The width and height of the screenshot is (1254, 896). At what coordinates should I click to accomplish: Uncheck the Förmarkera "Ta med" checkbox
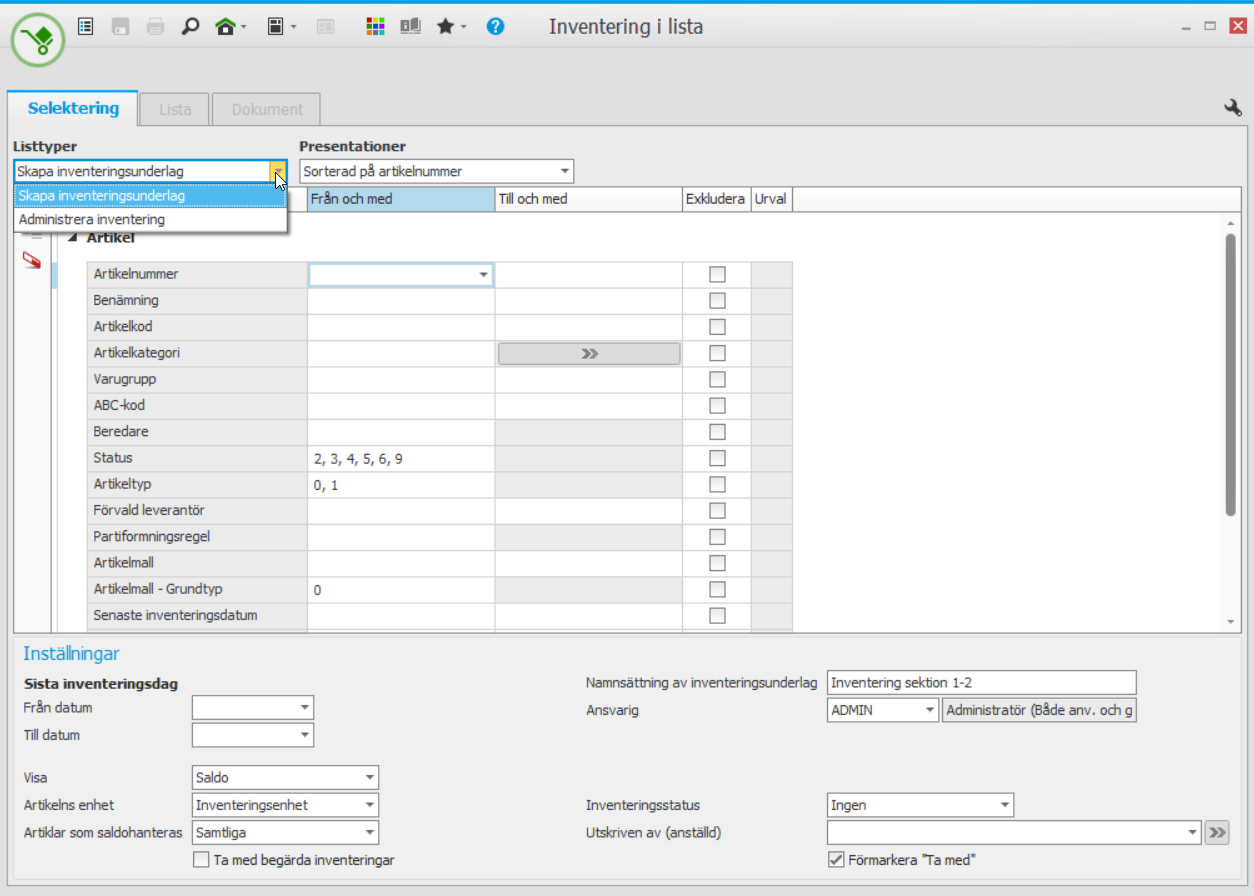pos(837,859)
